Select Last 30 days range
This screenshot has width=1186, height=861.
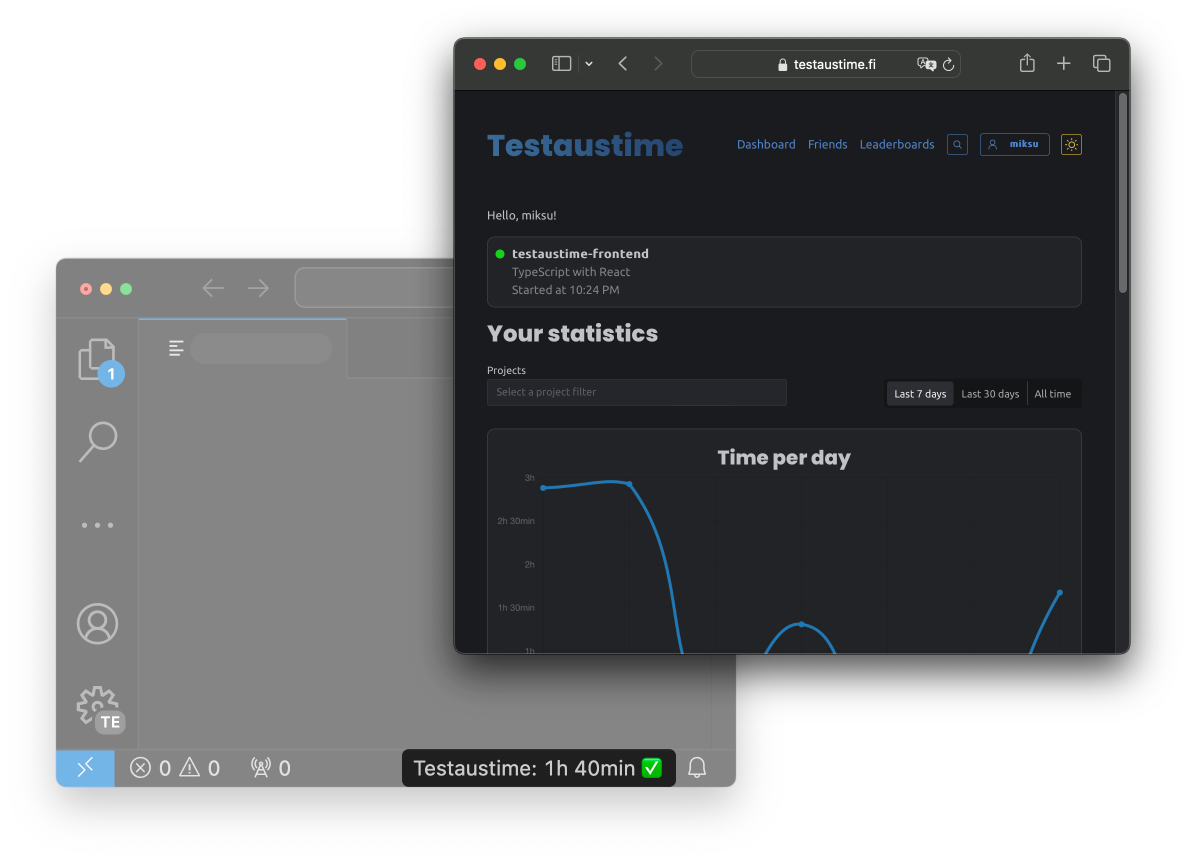(990, 393)
